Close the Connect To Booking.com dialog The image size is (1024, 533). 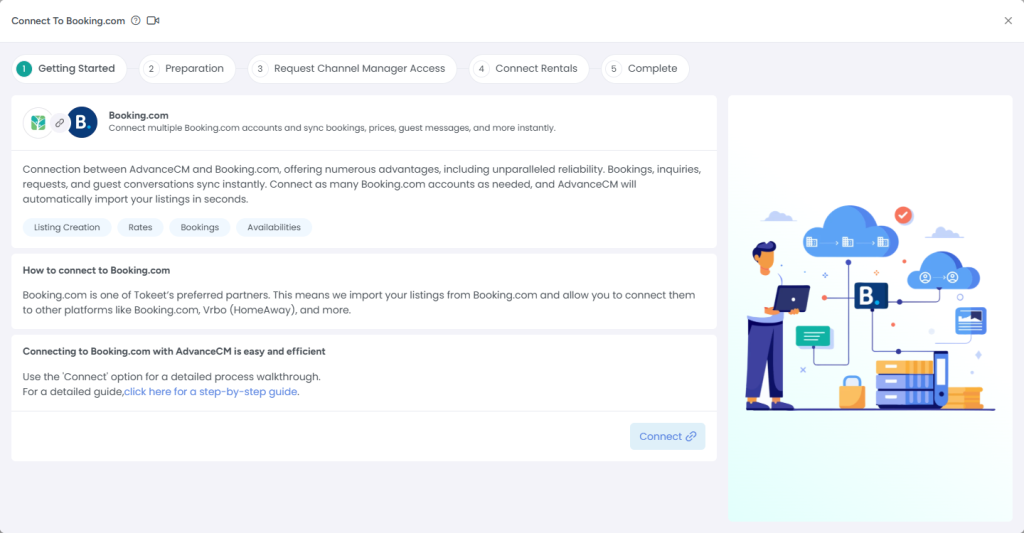coord(1008,21)
